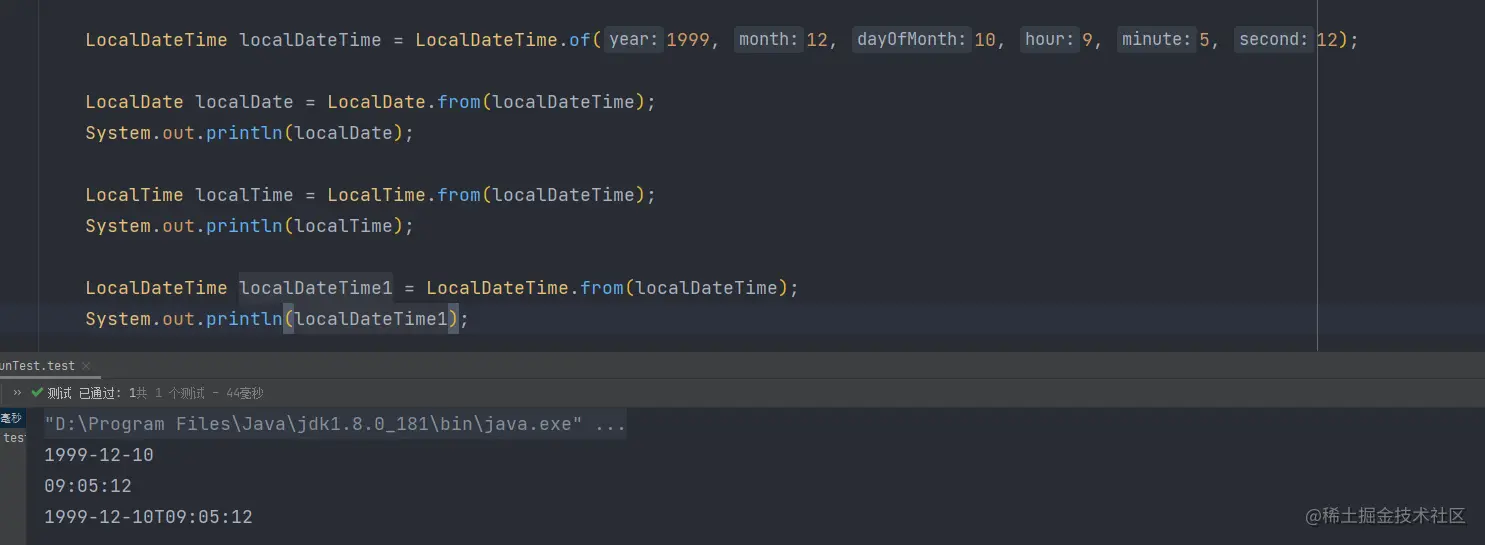Click the 'year:' parameter hint
Image resolution: width=1485 pixels, height=545 pixels.
(634, 40)
